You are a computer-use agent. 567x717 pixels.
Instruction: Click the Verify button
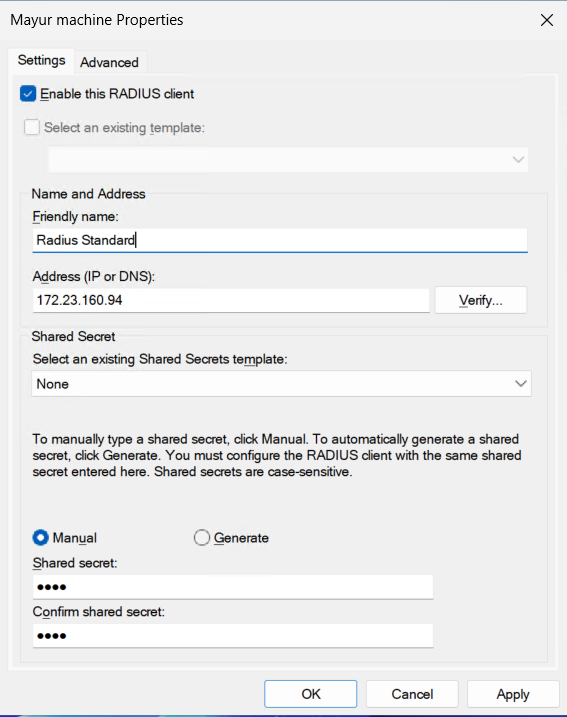[x=481, y=300]
